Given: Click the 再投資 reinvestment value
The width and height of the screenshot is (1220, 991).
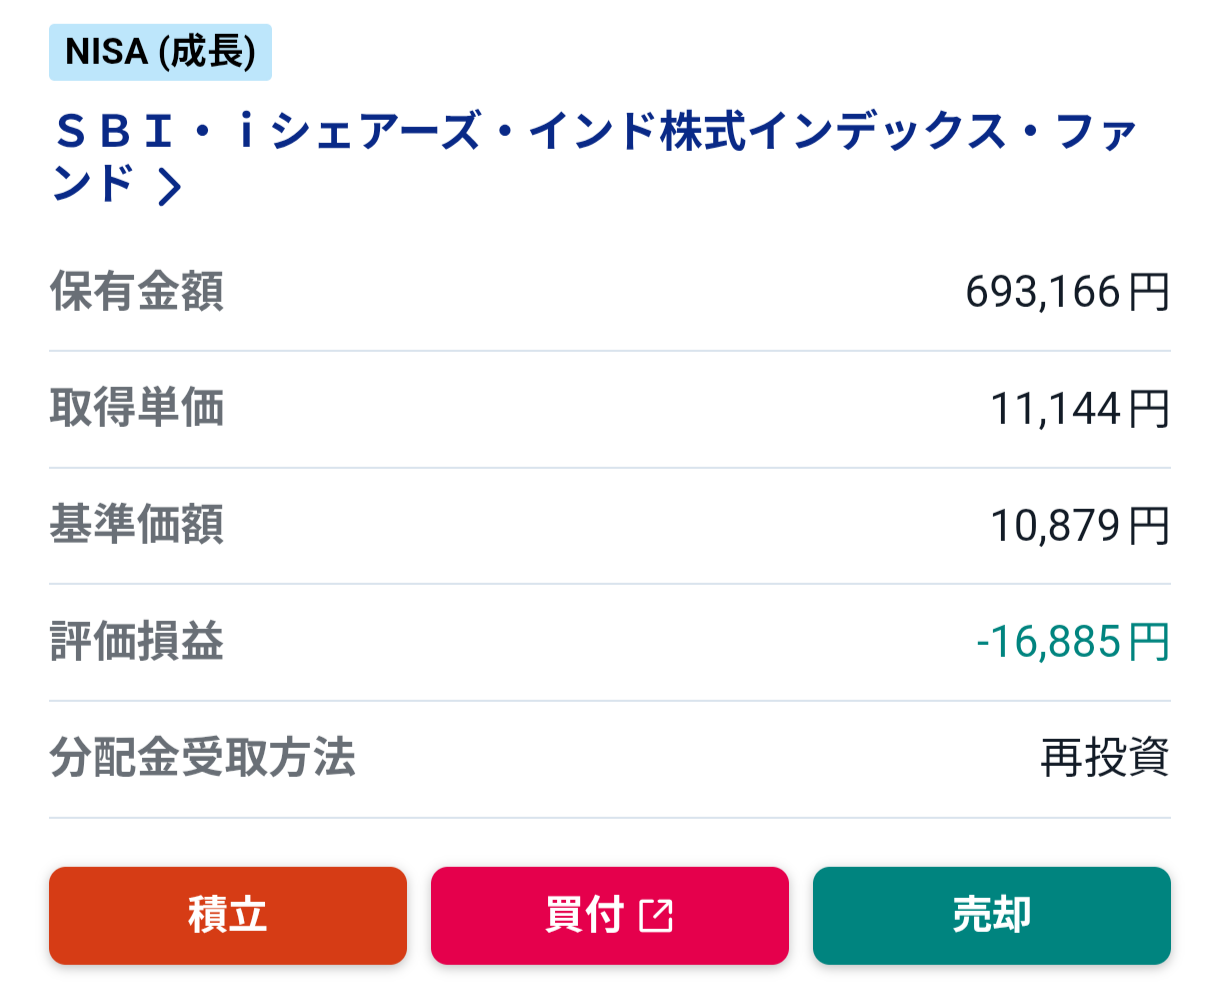Looking at the screenshot, I should [x=1104, y=758].
